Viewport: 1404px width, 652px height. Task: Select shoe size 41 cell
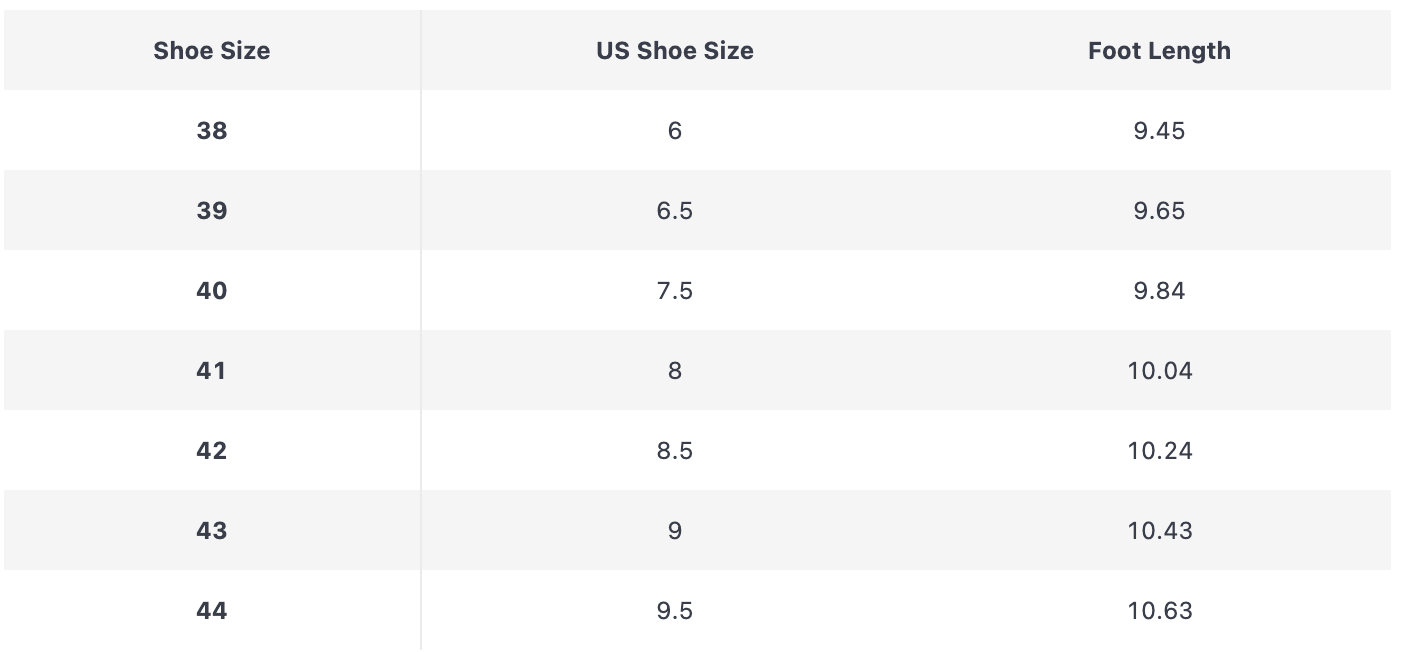212,371
